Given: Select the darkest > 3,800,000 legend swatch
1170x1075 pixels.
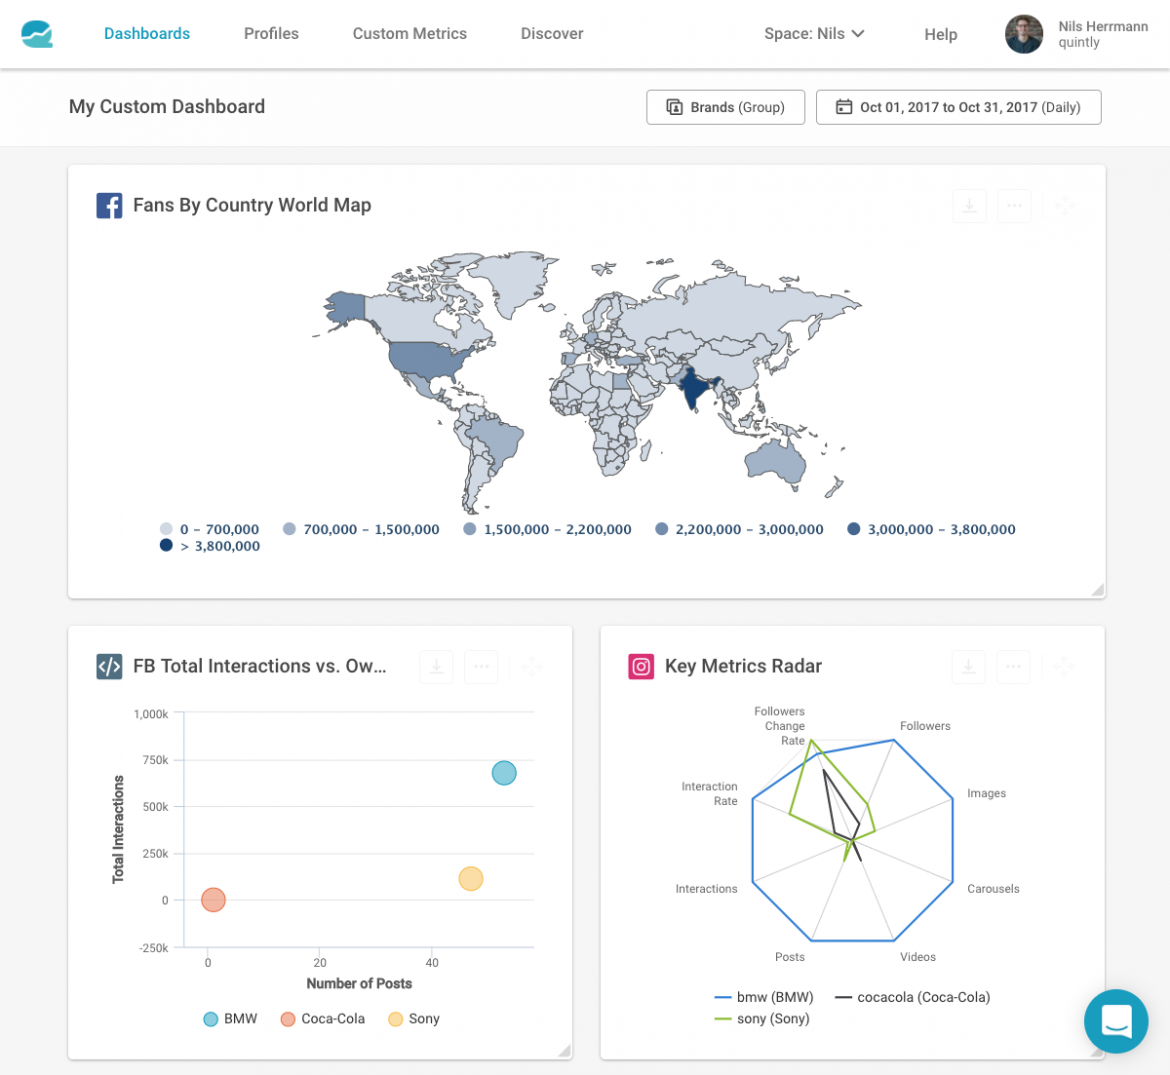Looking at the screenshot, I should [x=165, y=546].
